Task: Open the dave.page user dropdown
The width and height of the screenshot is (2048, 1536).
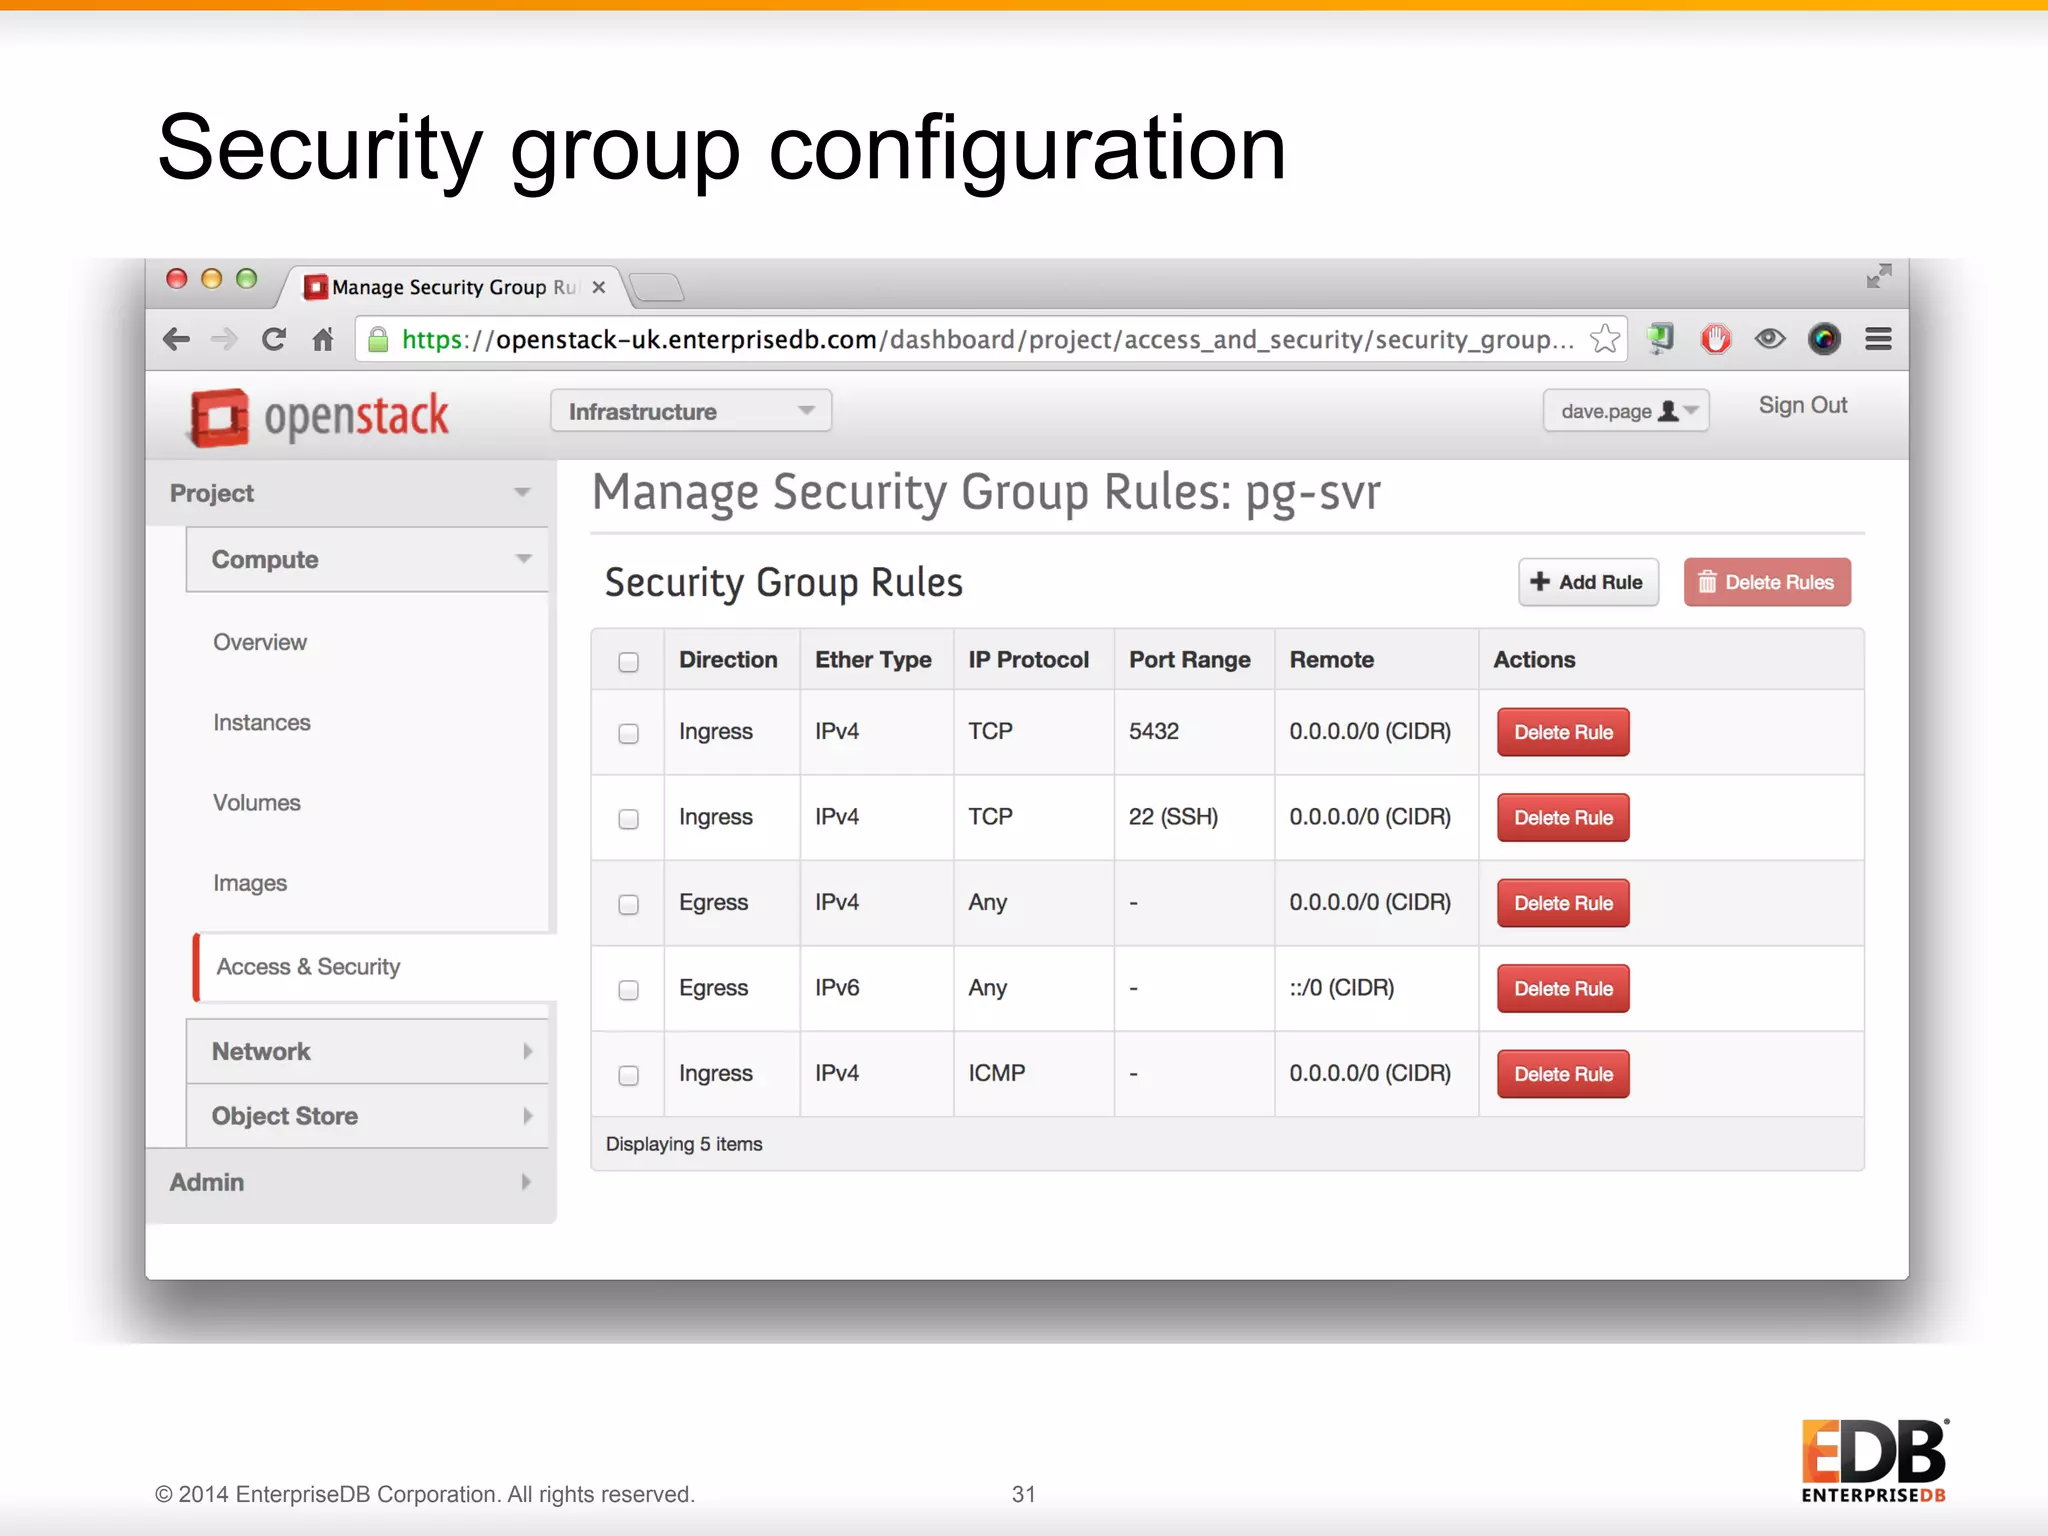Action: (x=1625, y=411)
